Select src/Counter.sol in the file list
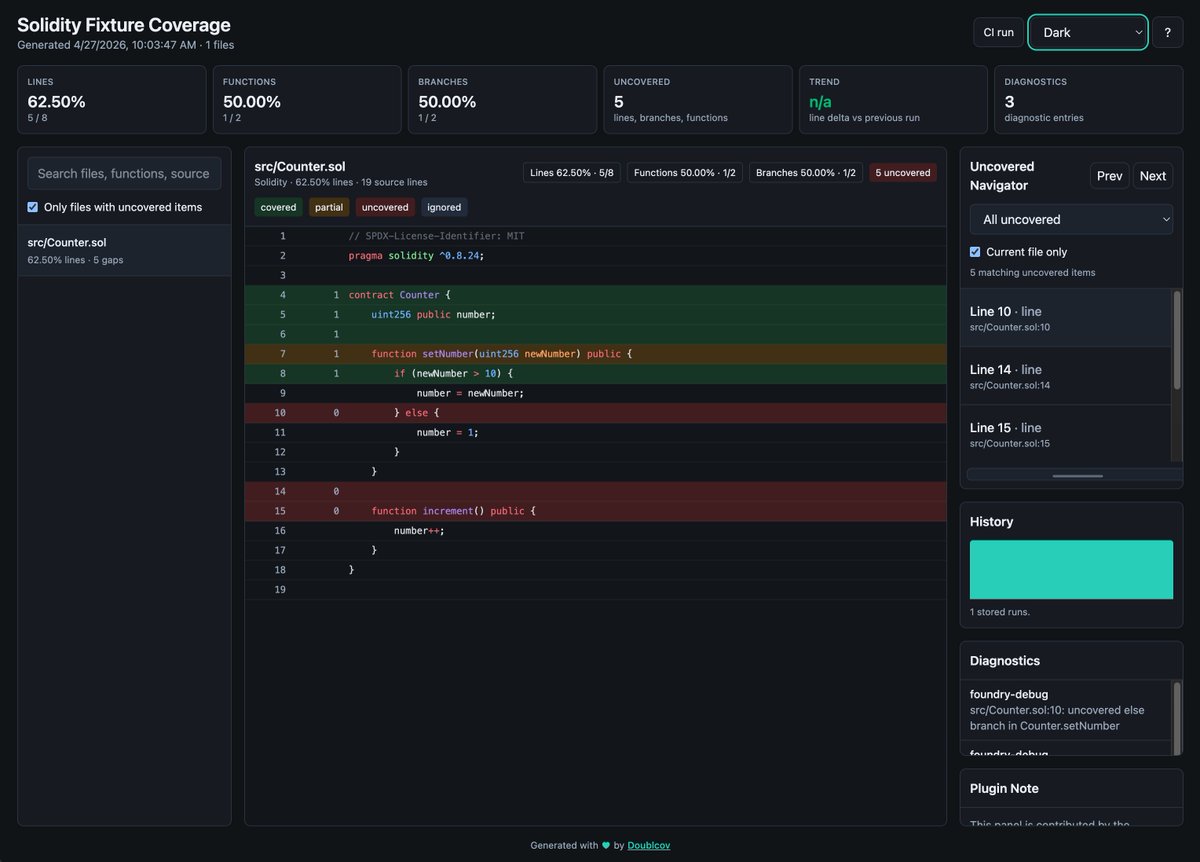Image resolution: width=1200 pixels, height=862 pixels. [124, 250]
